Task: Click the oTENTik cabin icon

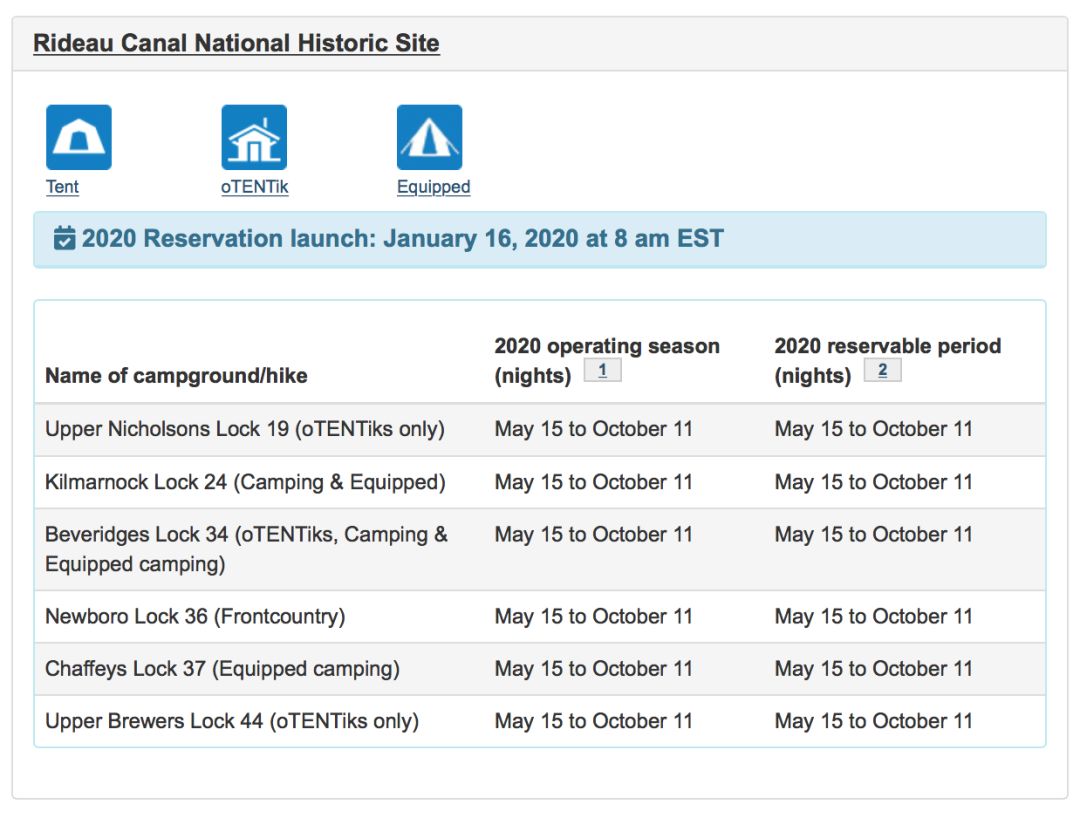Action: (254, 138)
